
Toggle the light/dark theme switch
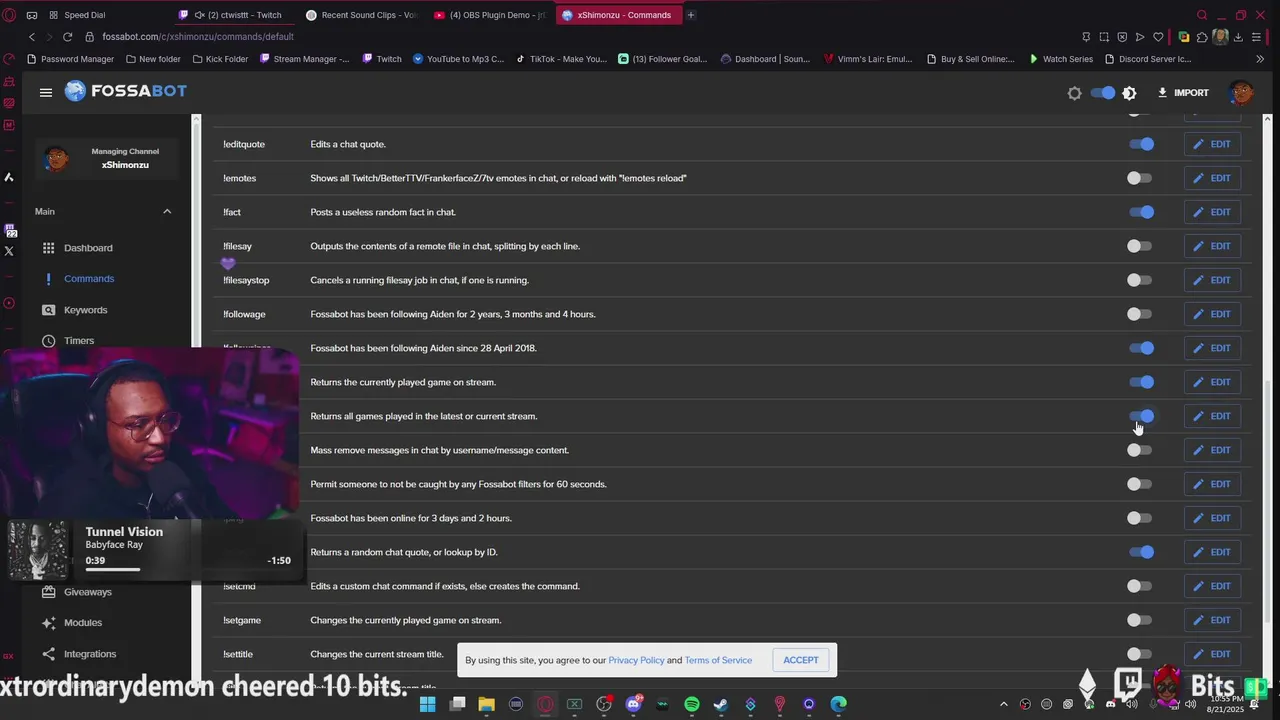click(x=1102, y=93)
